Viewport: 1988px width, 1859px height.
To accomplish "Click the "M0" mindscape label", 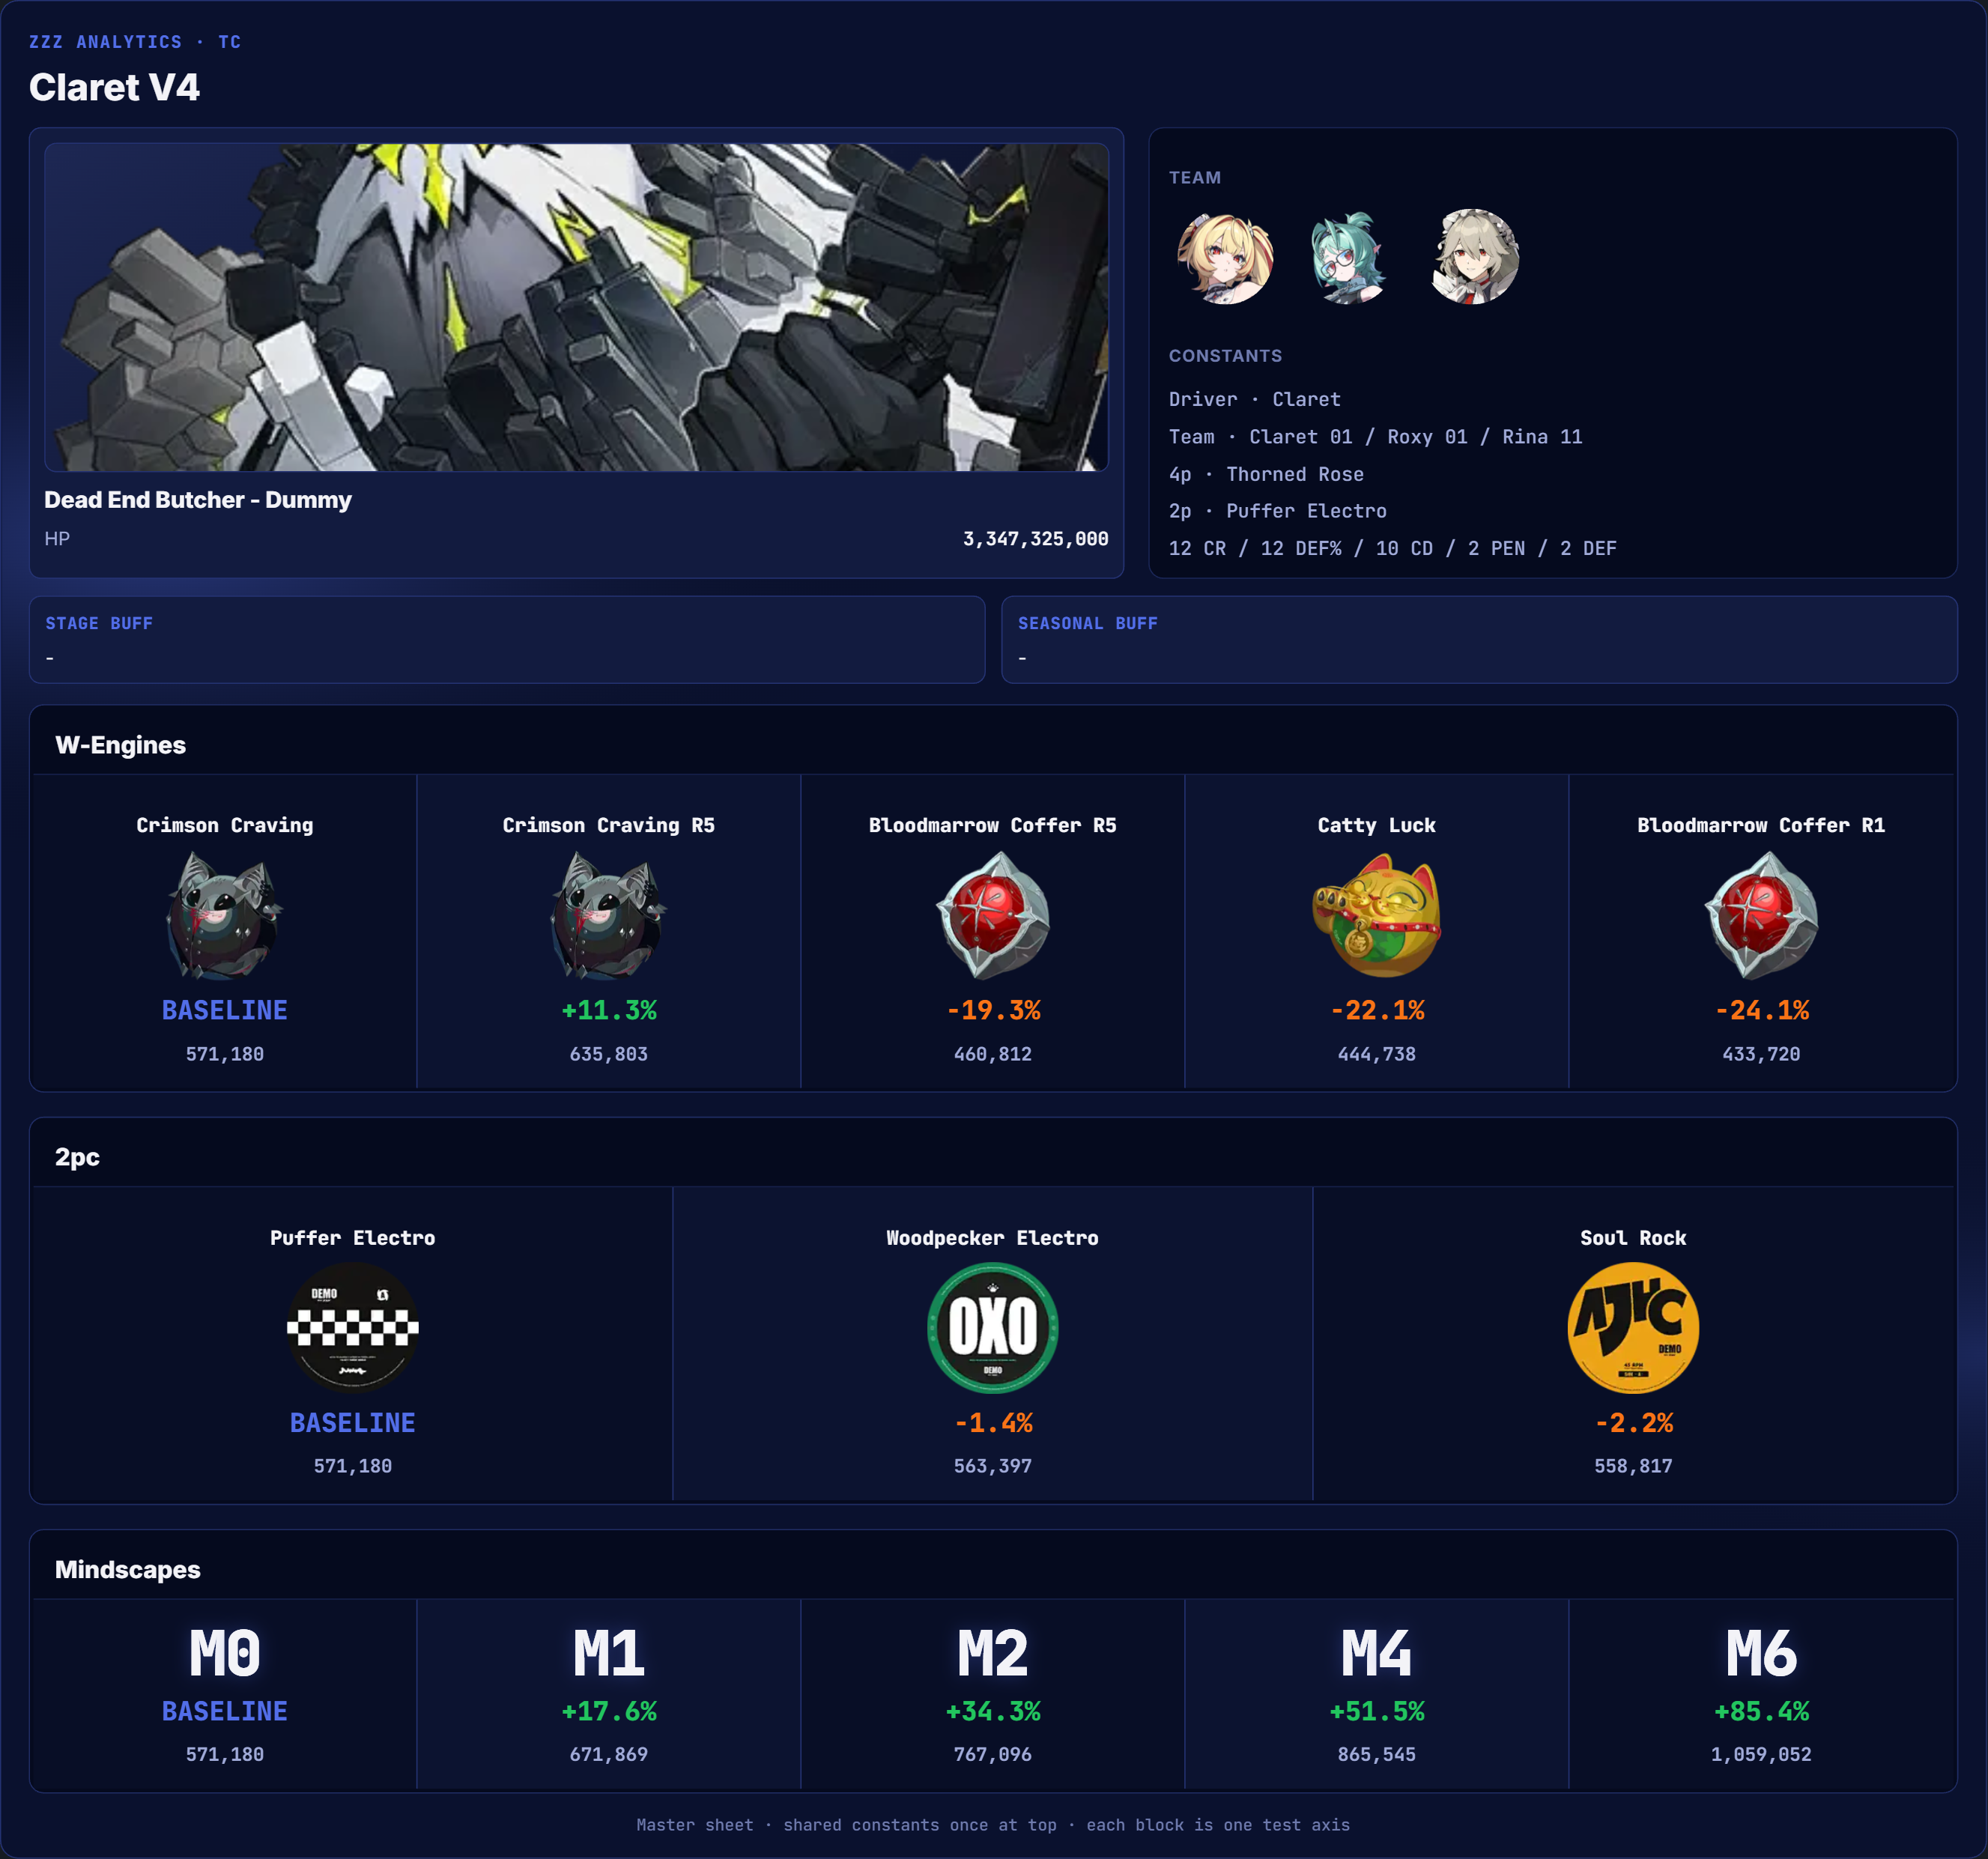I will (225, 1654).
